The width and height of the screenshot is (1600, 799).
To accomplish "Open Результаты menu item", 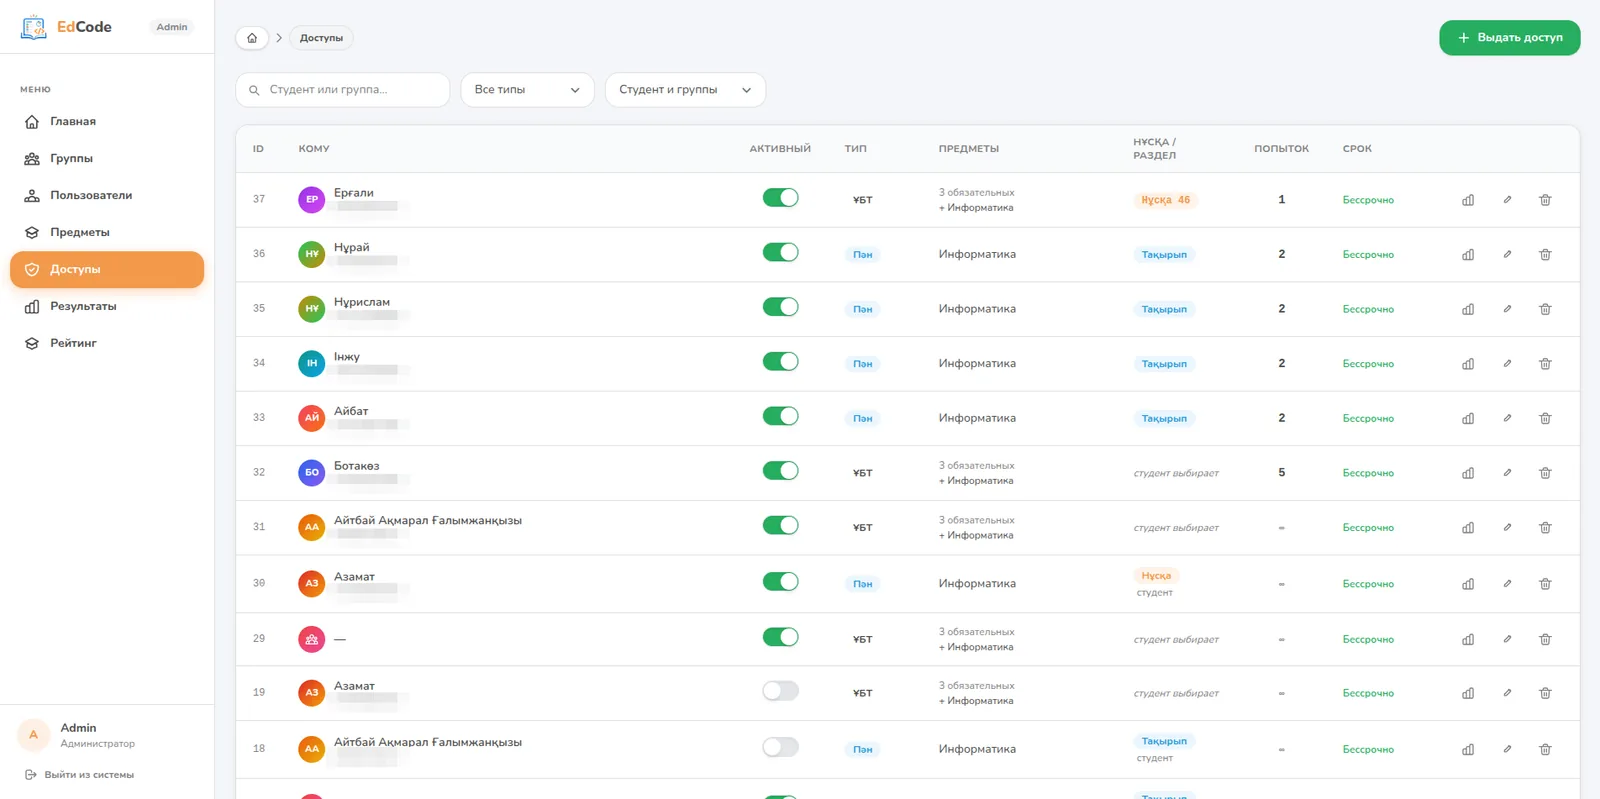I will 107,306.
